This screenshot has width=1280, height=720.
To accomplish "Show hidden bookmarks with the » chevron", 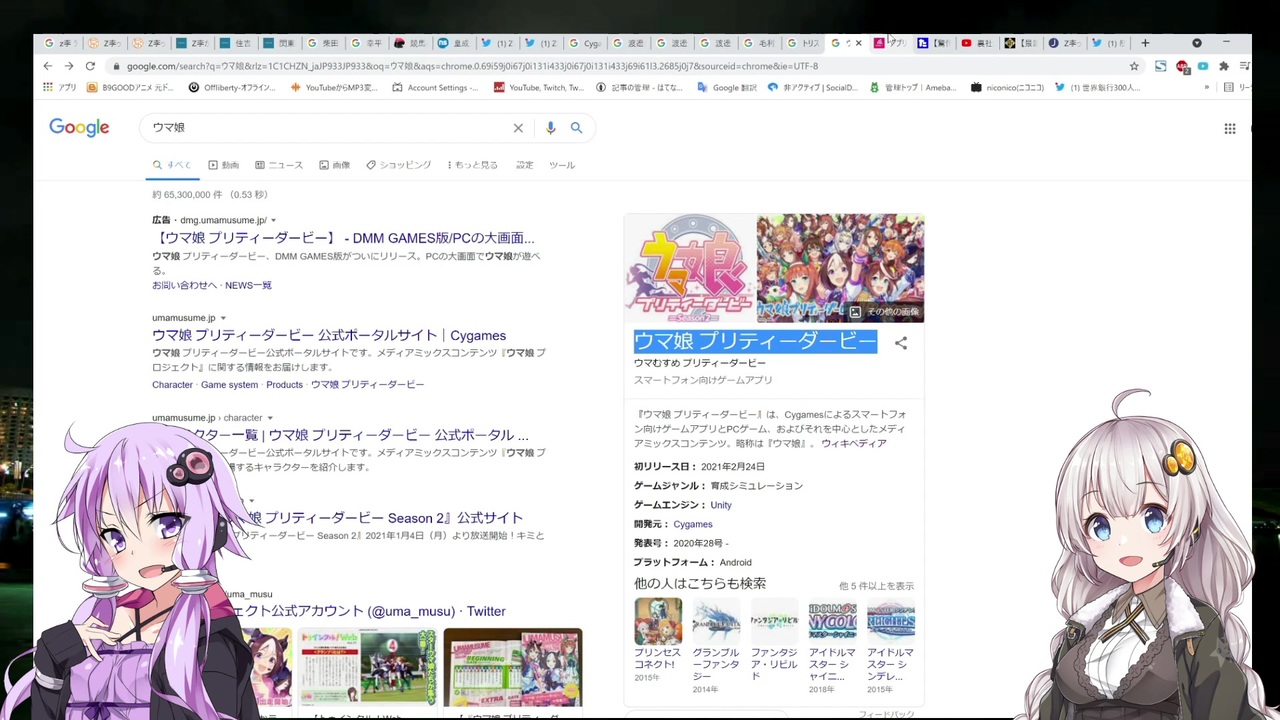I will point(1206,87).
